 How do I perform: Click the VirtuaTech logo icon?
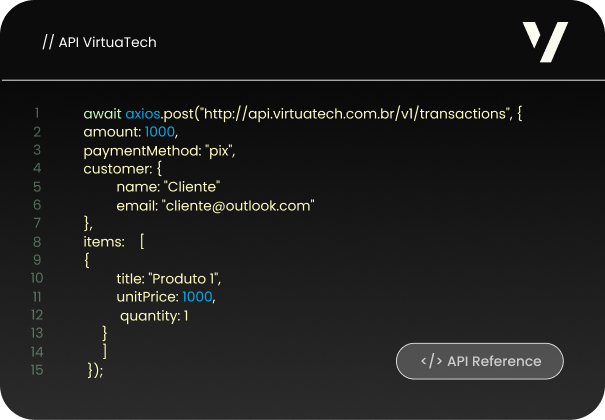[x=545, y=42]
